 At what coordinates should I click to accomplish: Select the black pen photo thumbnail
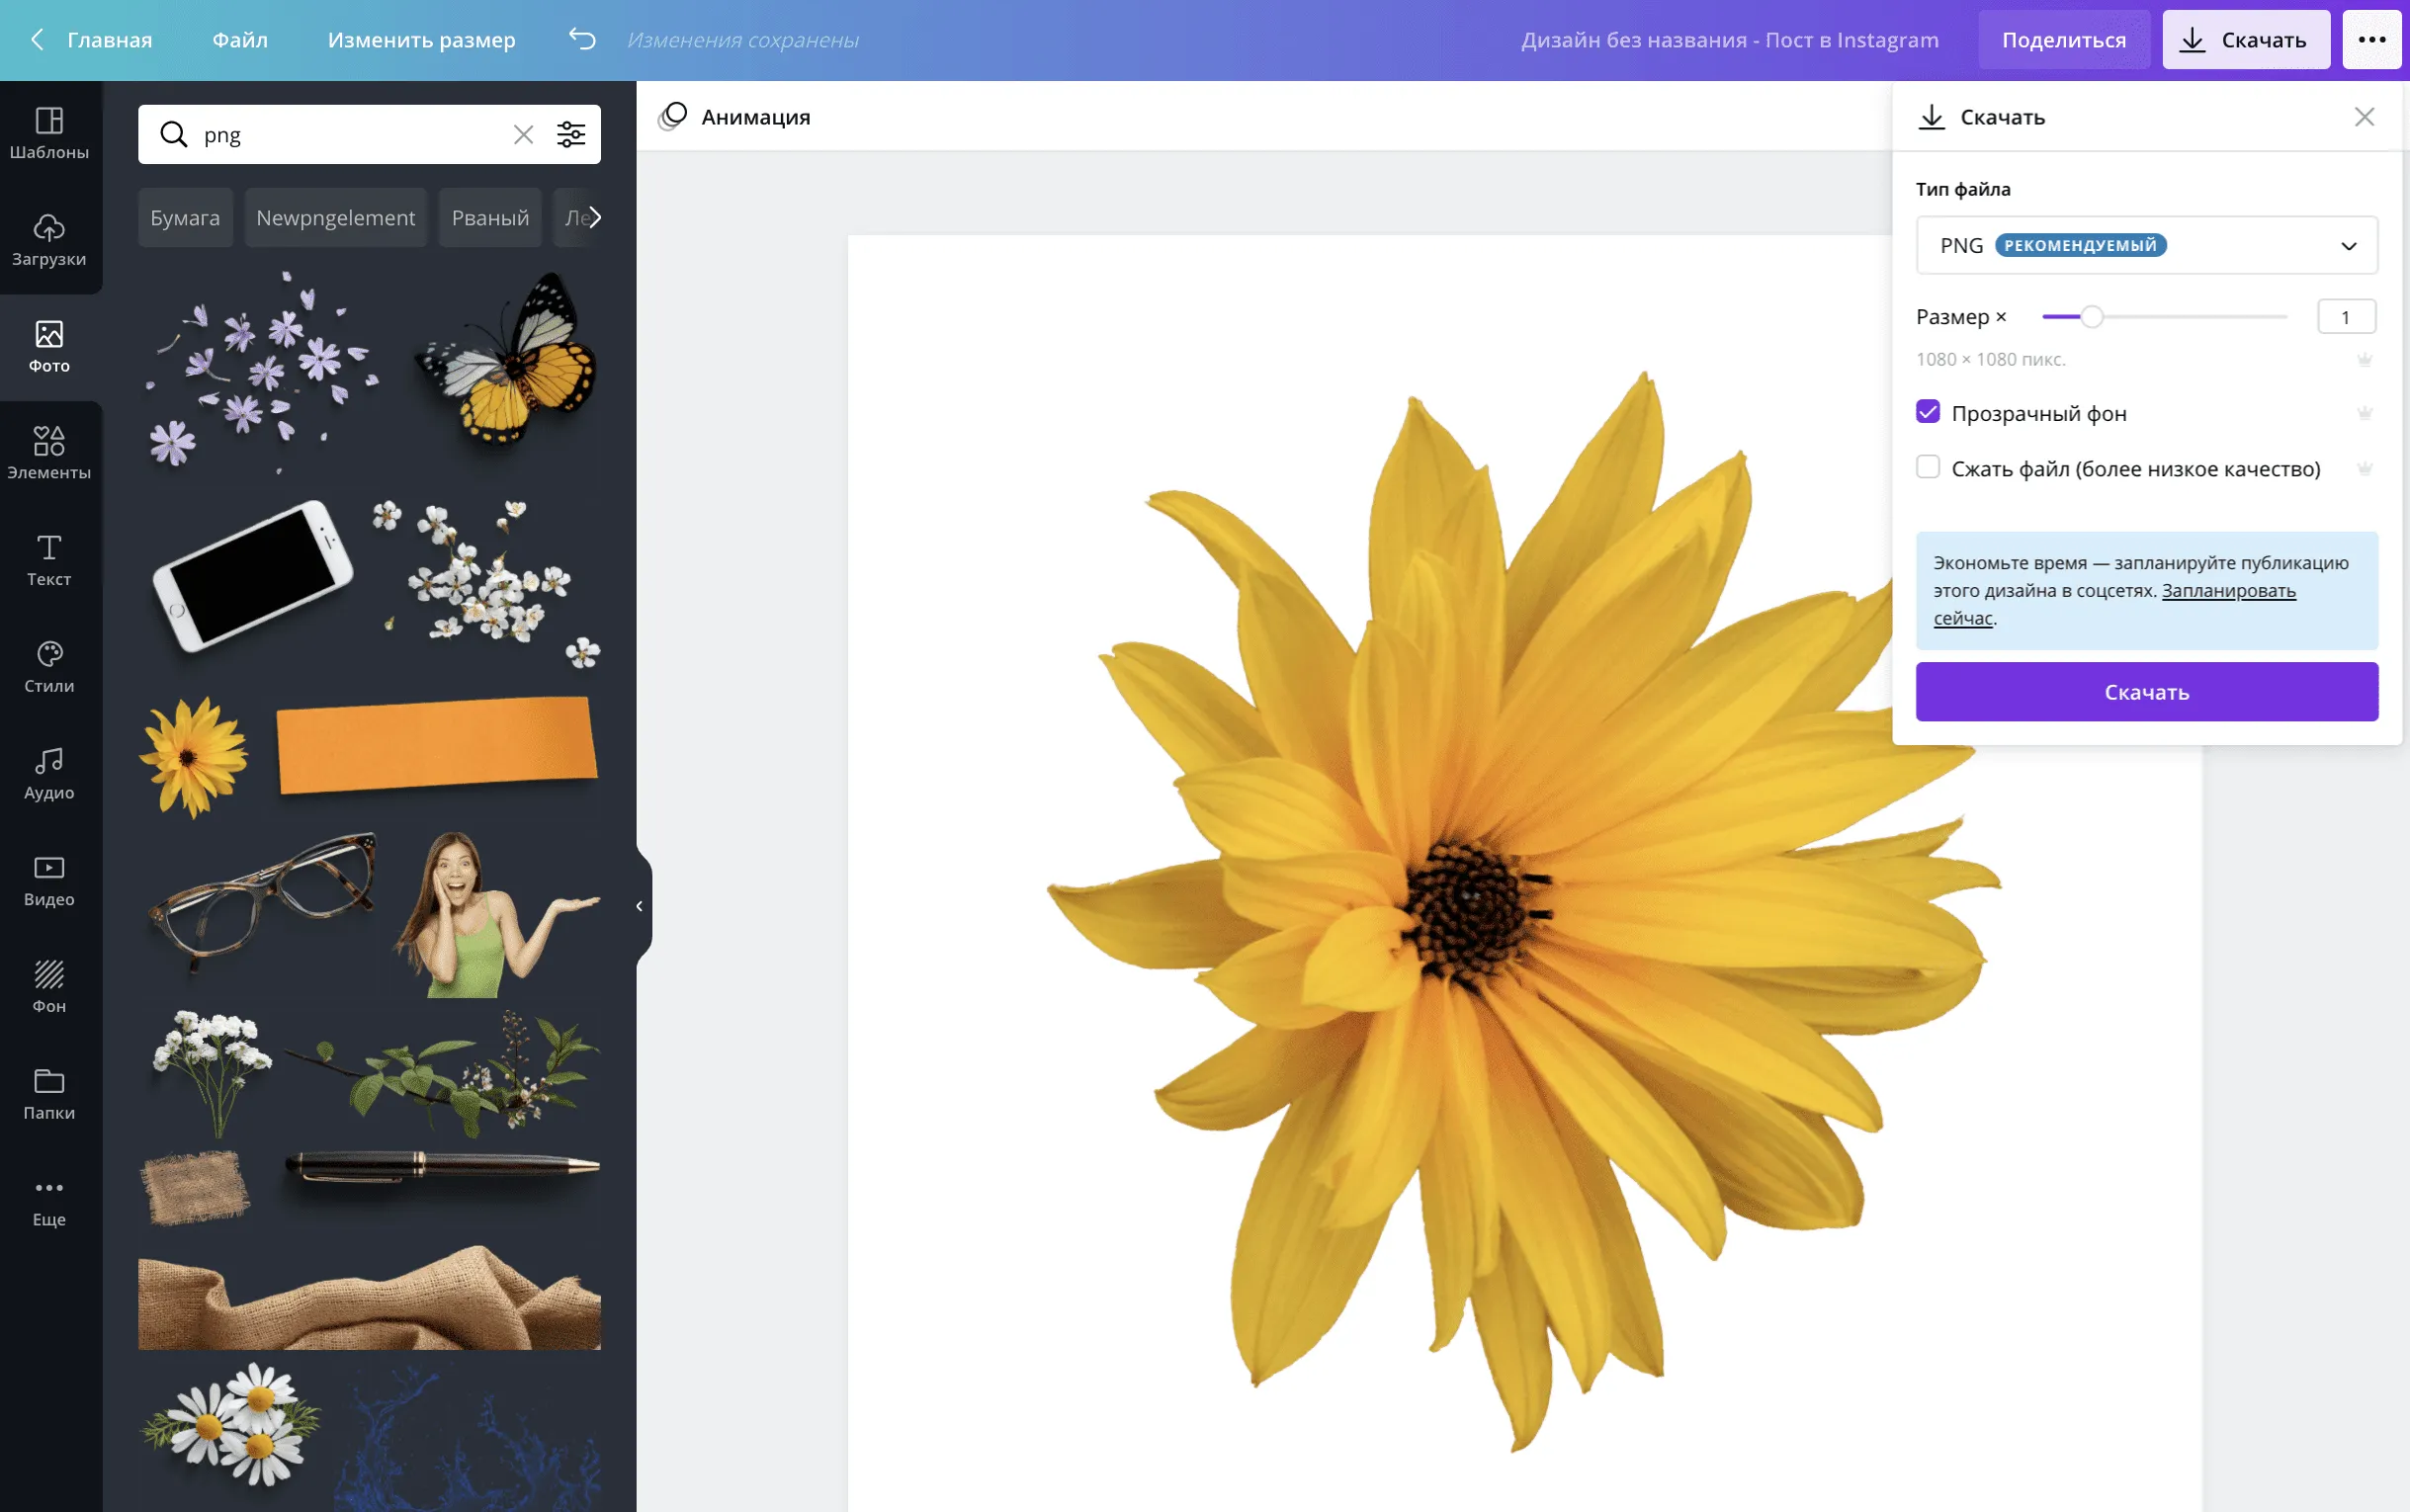point(441,1165)
